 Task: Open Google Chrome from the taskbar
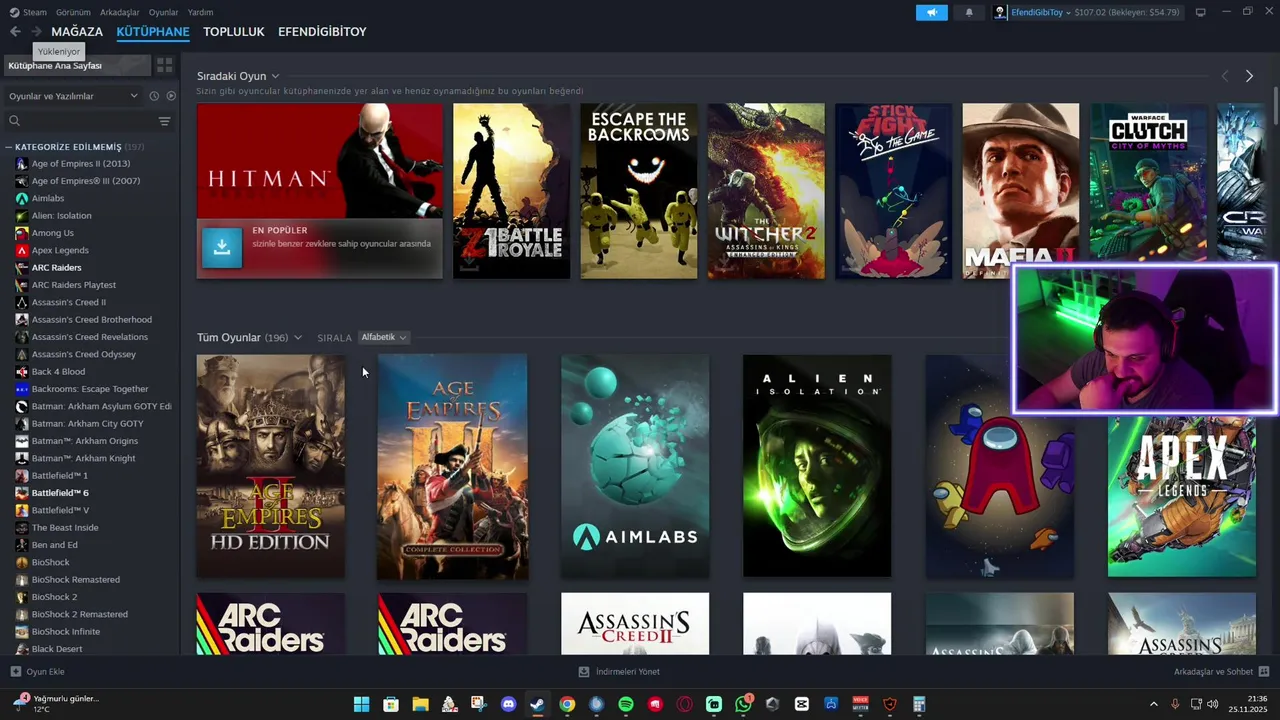(x=567, y=704)
